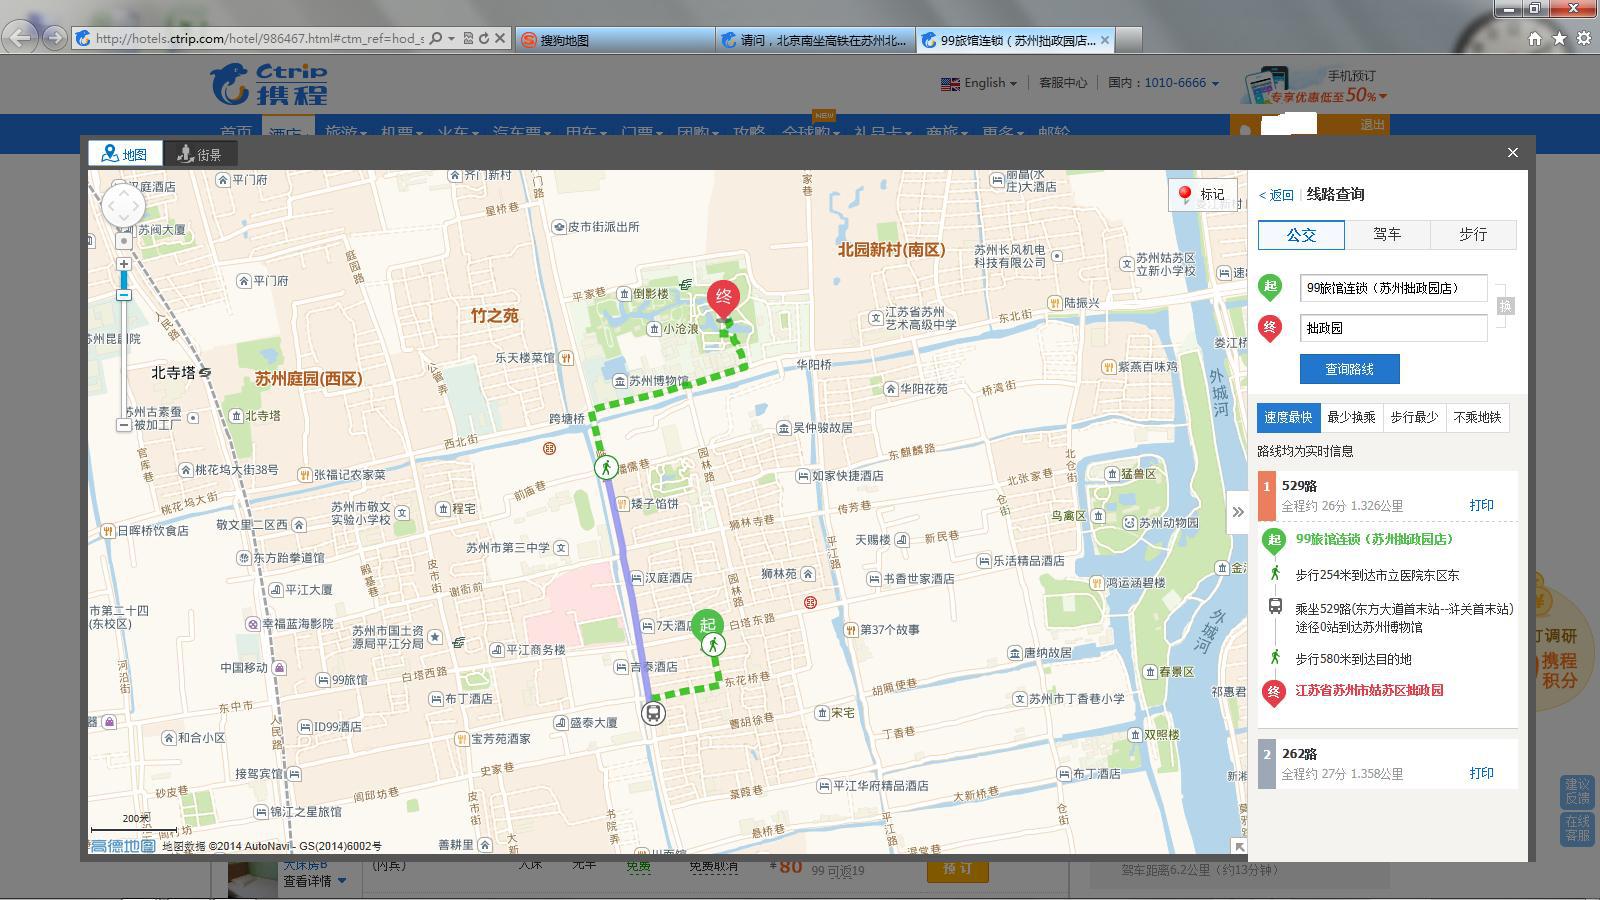
Task: Click the 返回 back link
Action: coord(1277,195)
